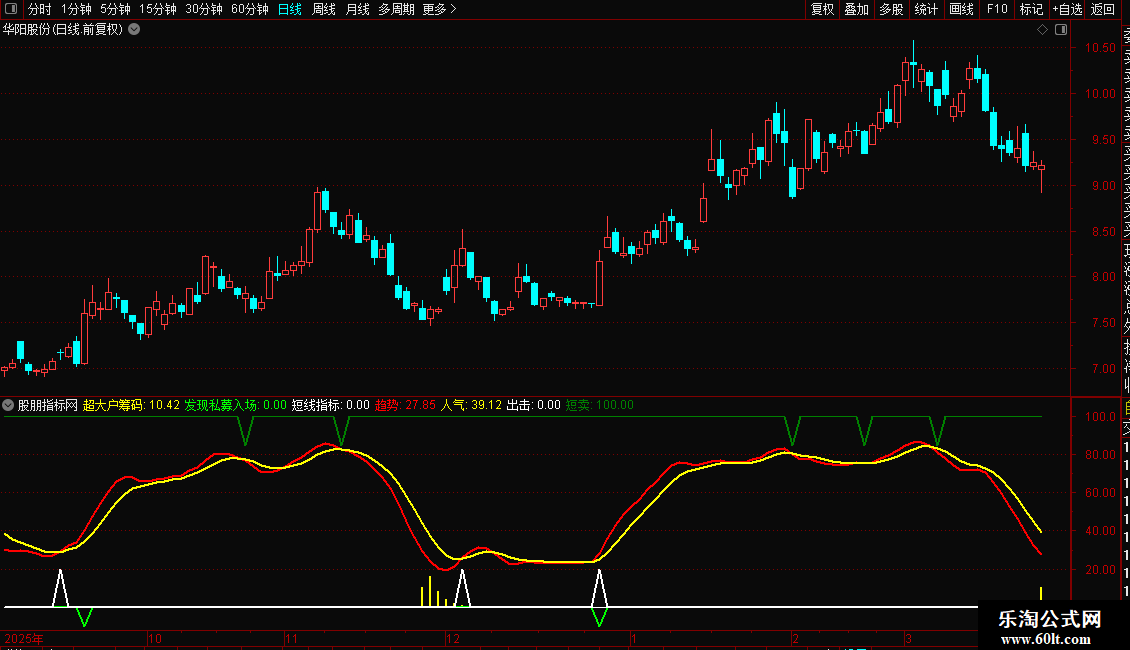This screenshot has height=650, width=1130.
Task: Click the 返回 back button
Action: [1103, 9]
